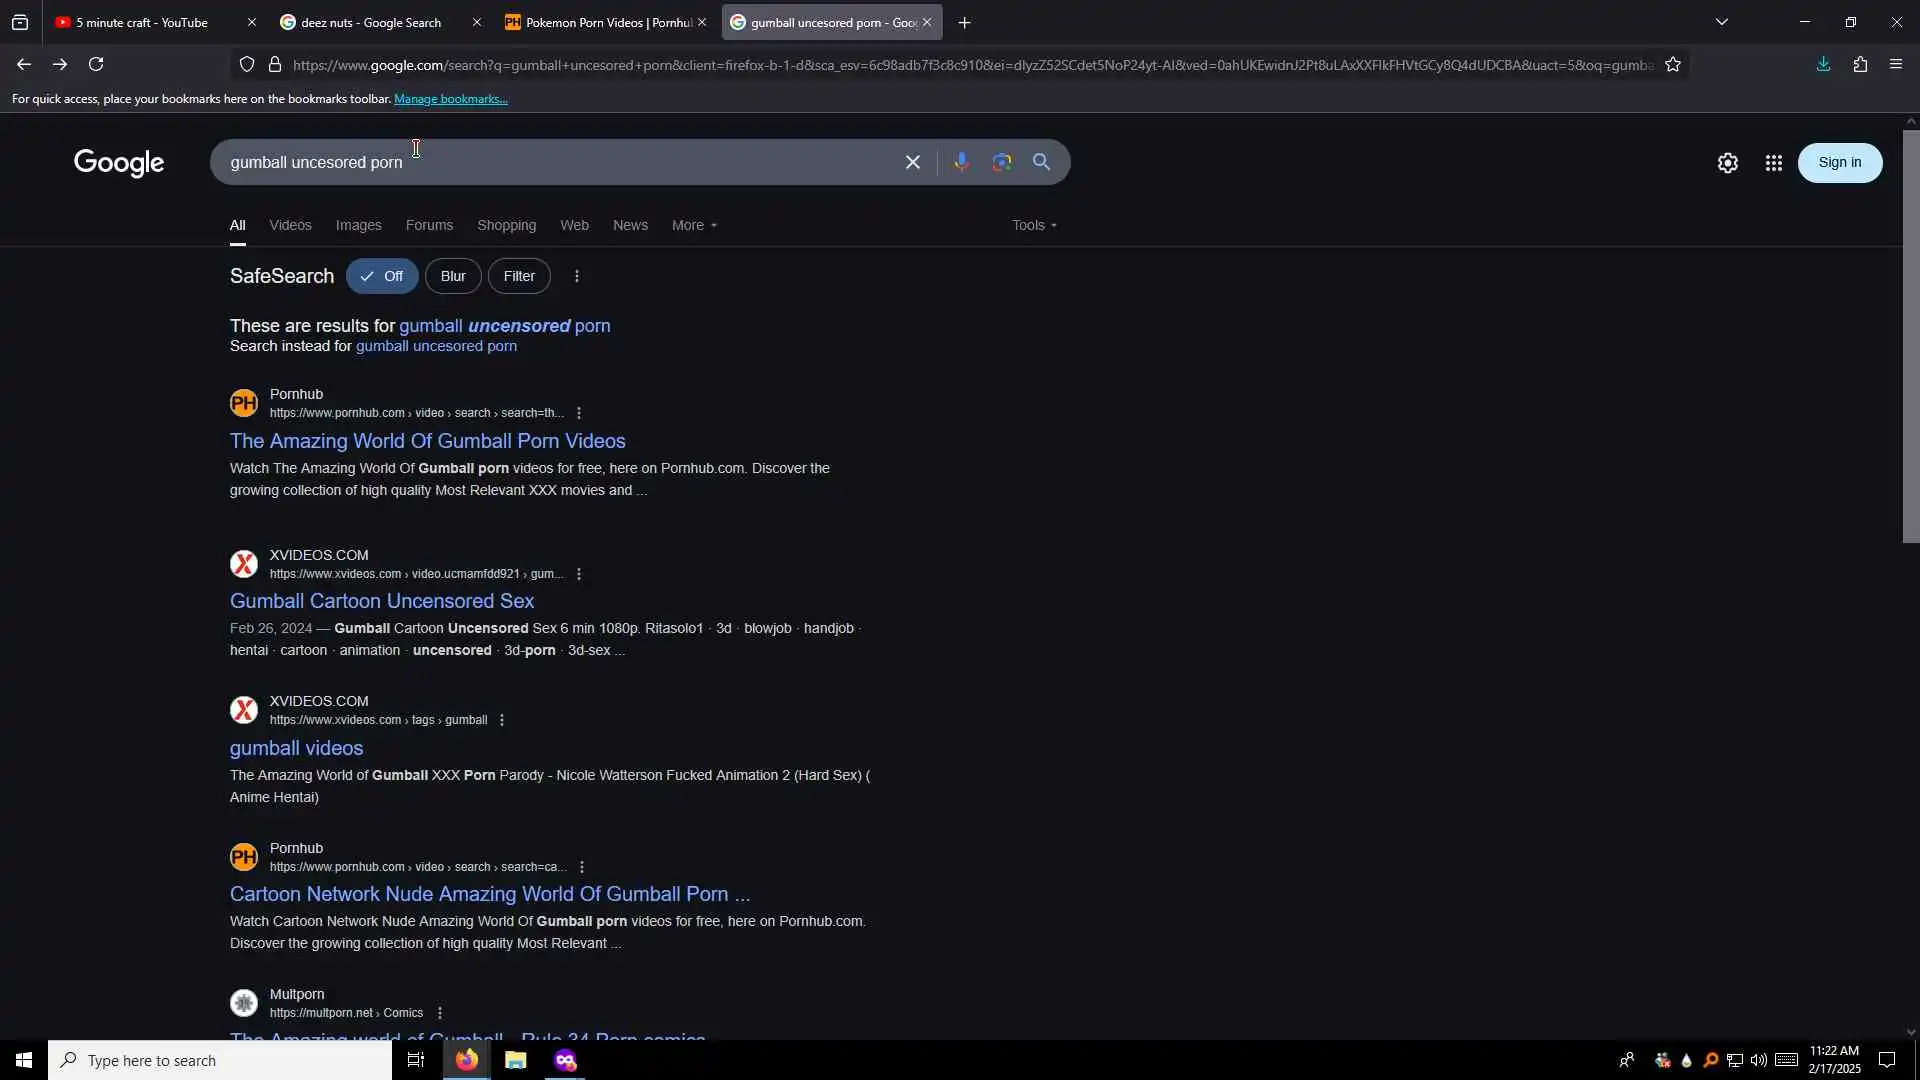Set SafeSearch to Filter
The image size is (1920, 1080).
click(x=519, y=276)
